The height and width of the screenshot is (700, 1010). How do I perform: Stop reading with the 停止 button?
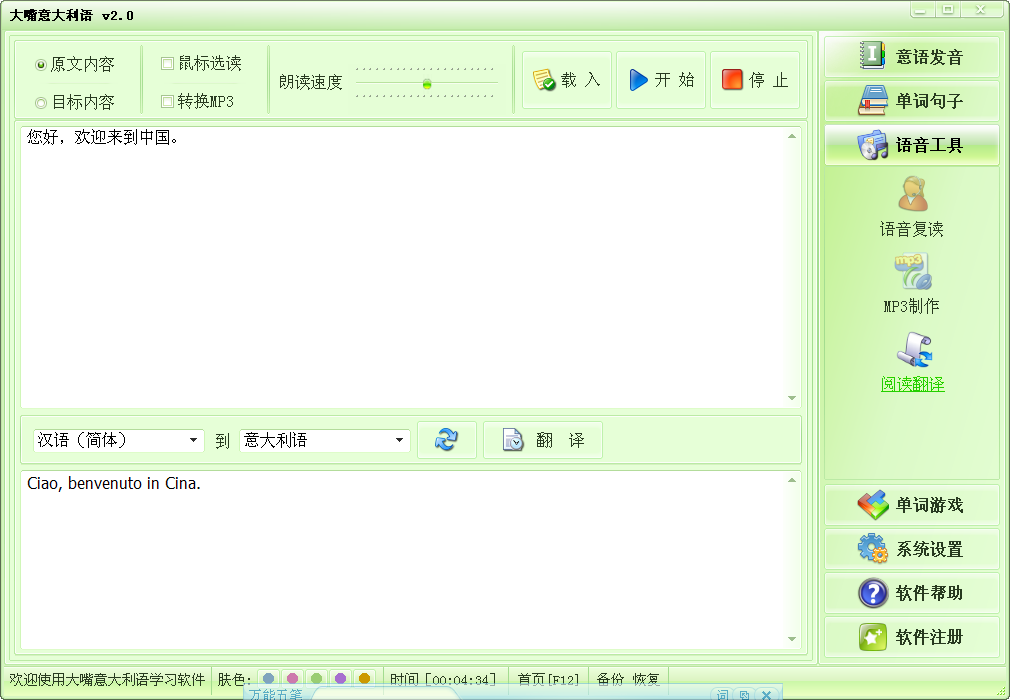(x=755, y=80)
